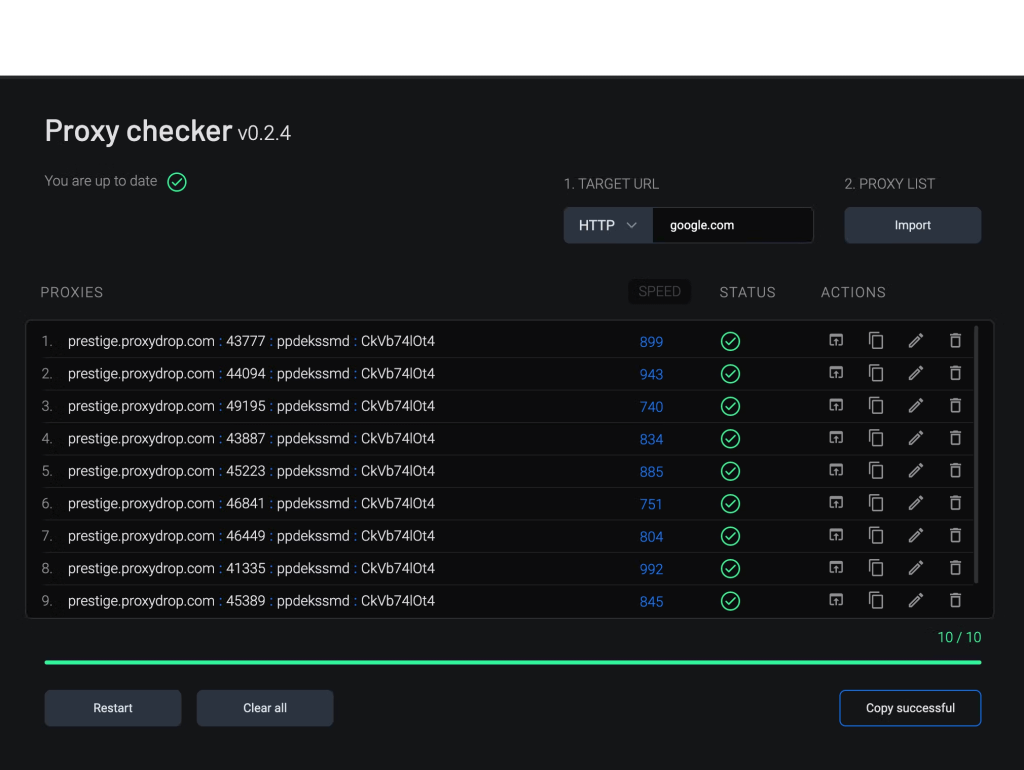Focus the google.com target URL field
Image resolution: width=1024 pixels, height=770 pixels.
[732, 225]
